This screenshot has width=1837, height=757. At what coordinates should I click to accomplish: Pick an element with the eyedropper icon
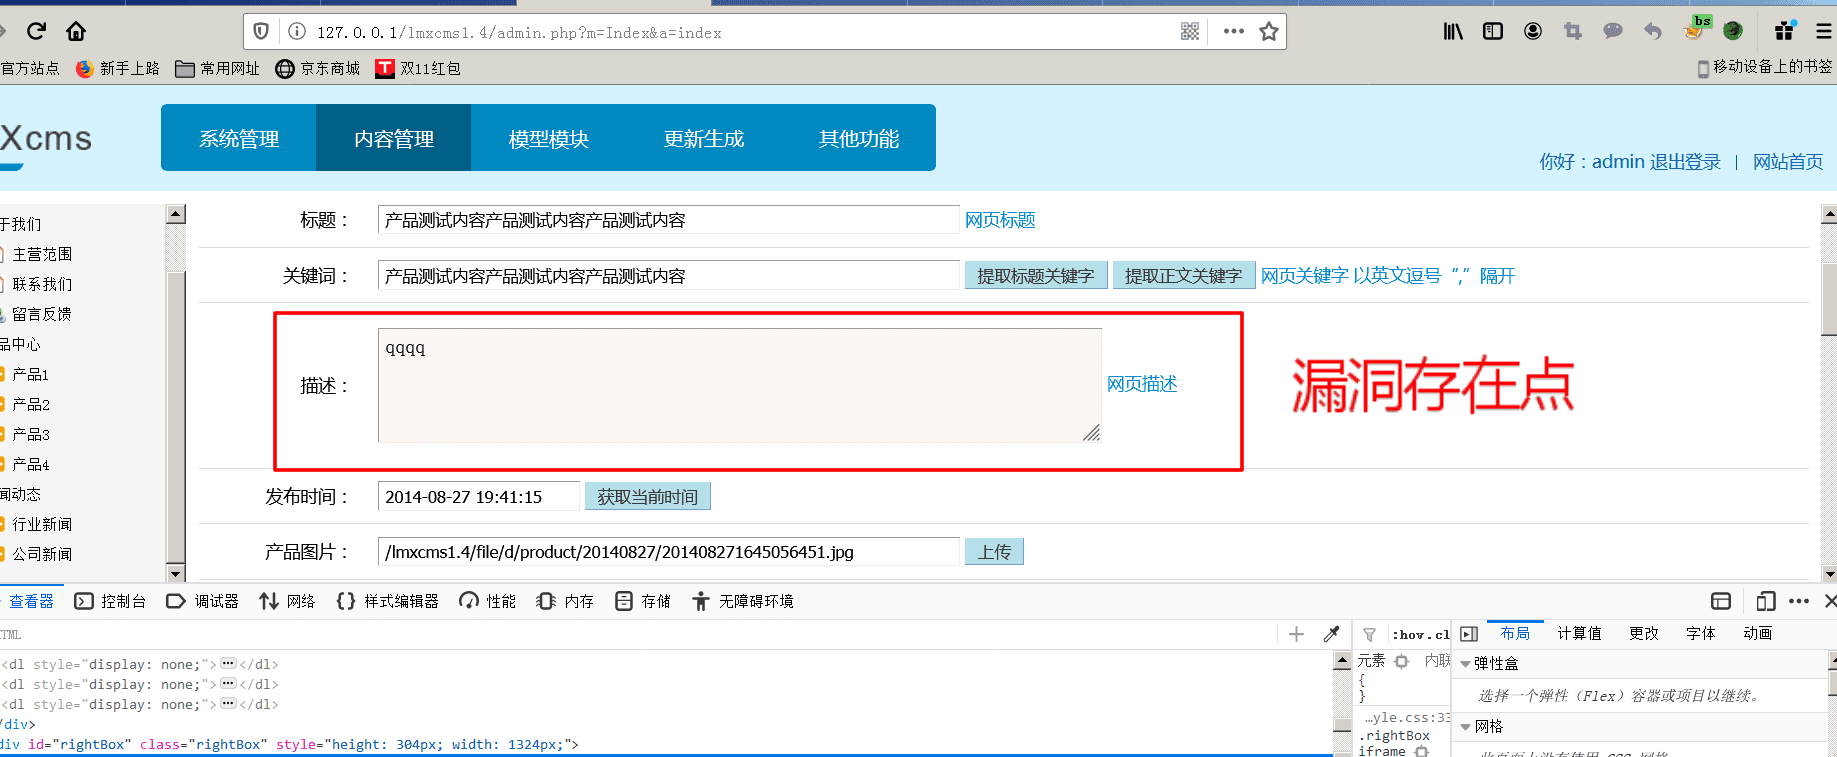[1332, 634]
